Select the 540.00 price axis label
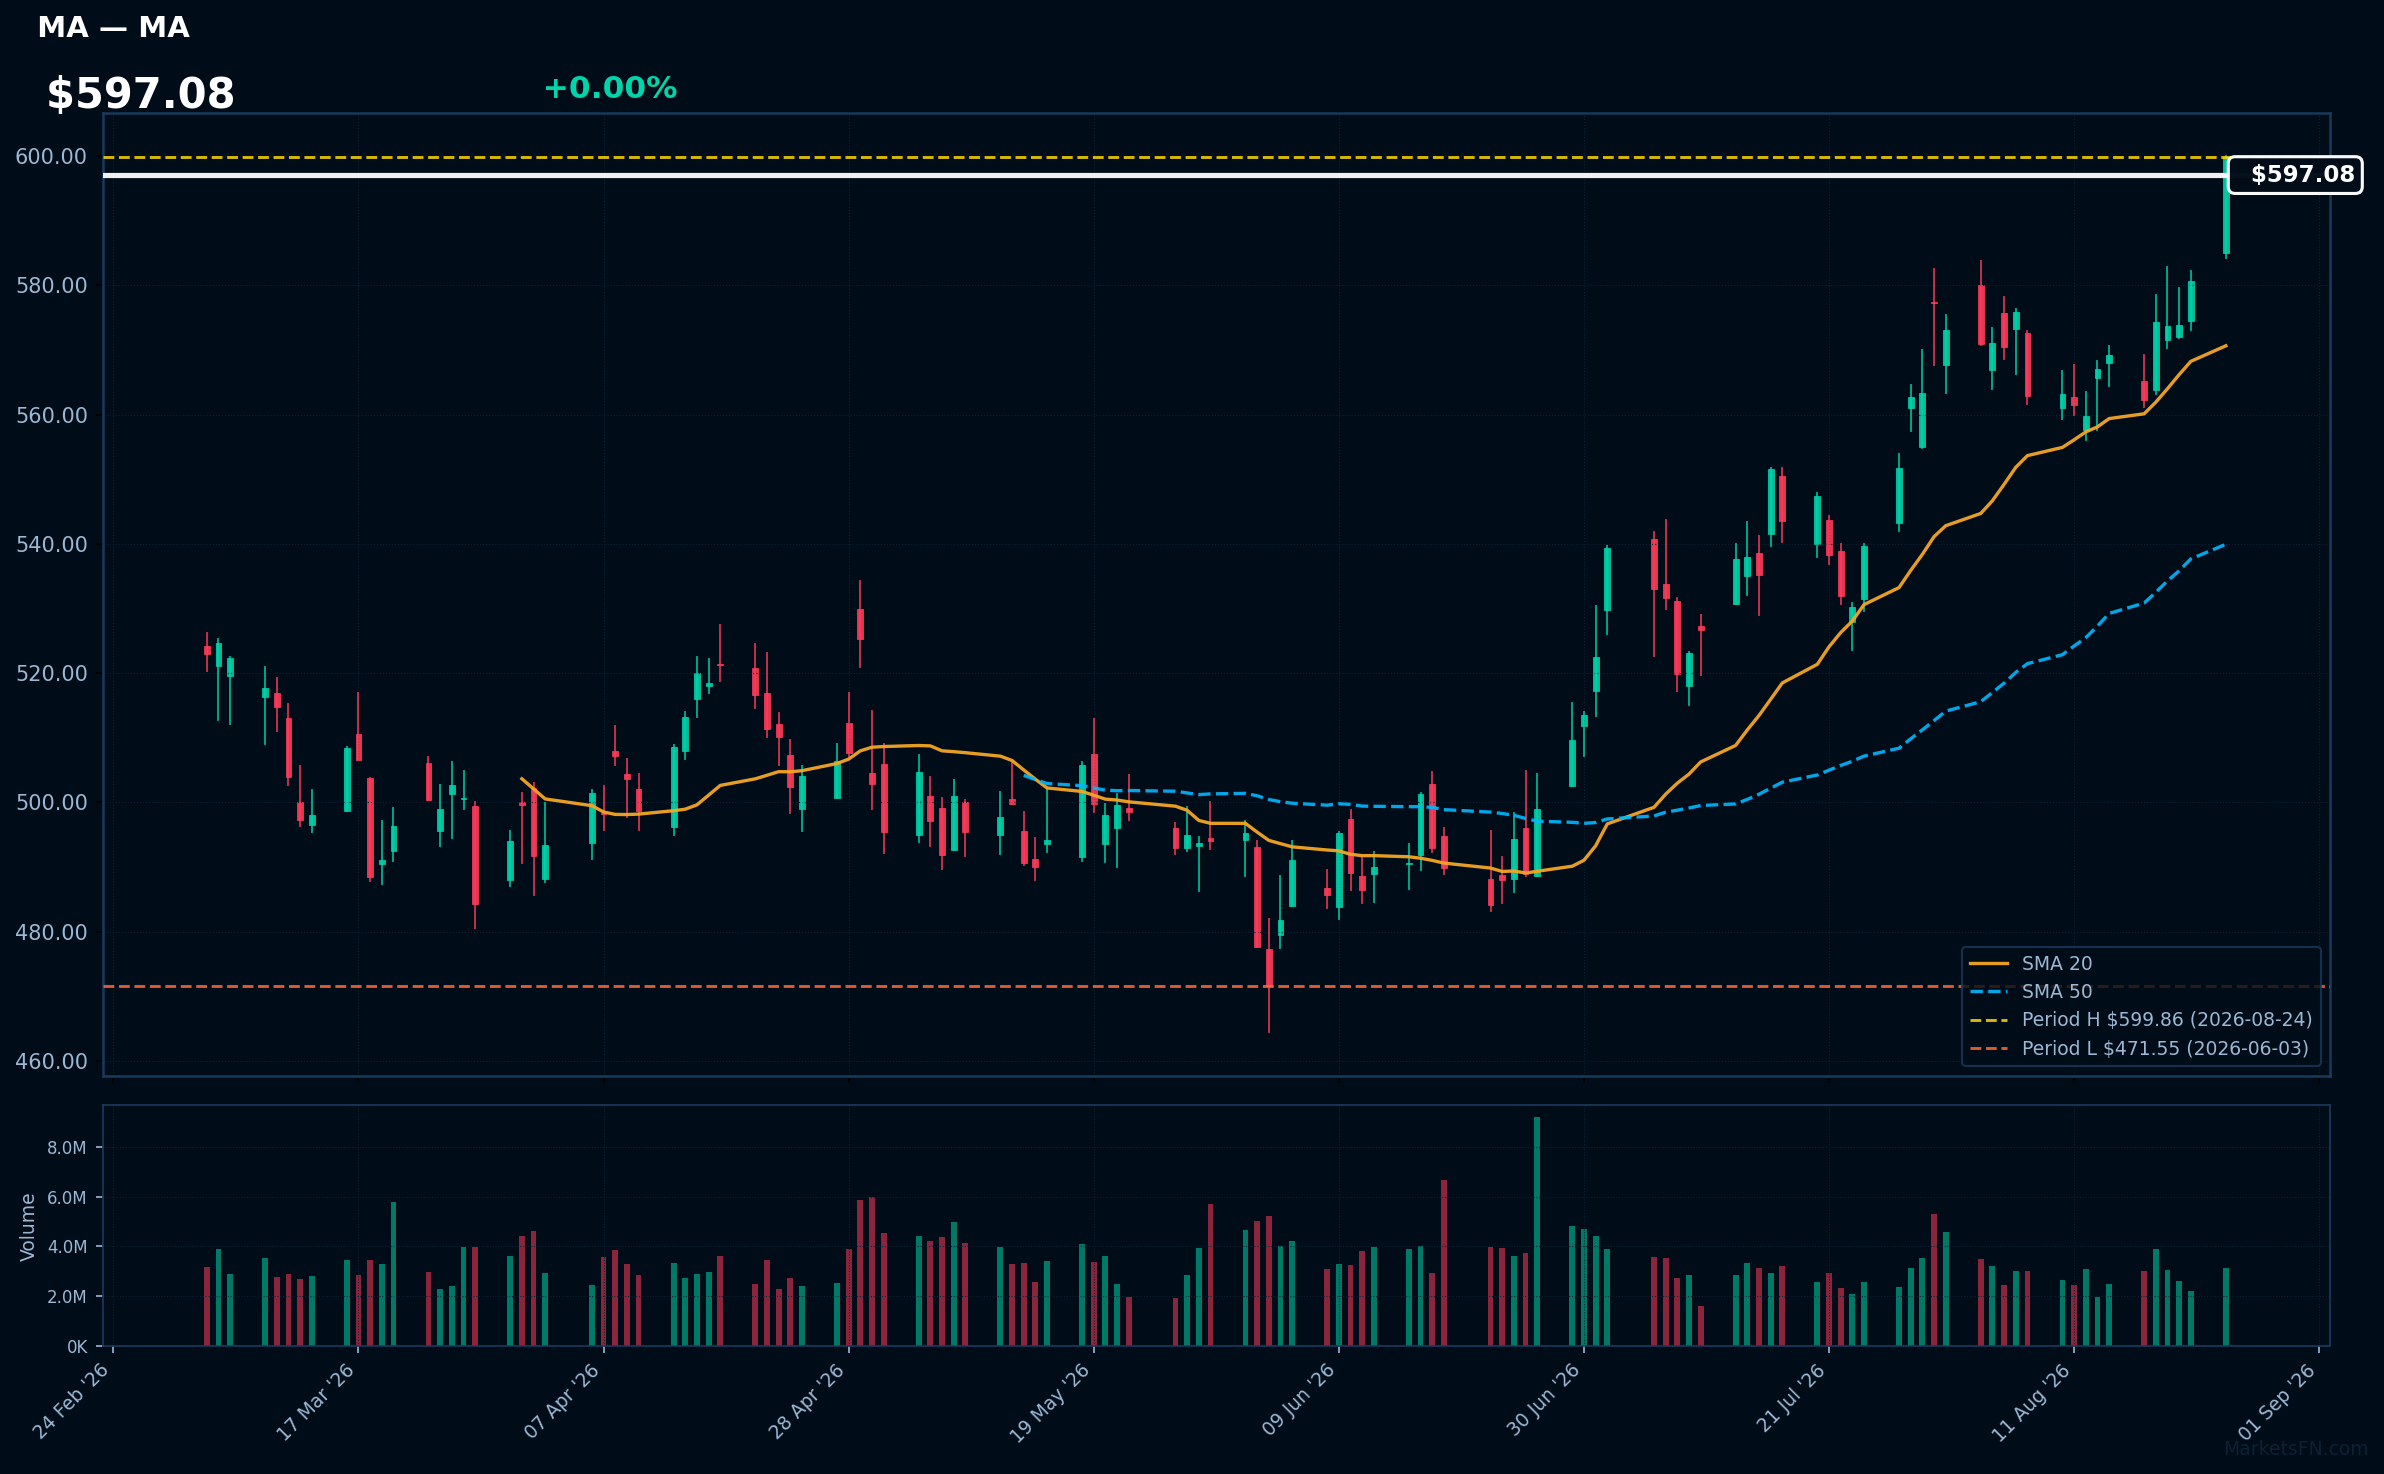The image size is (2384, 1474). point(51,544)
